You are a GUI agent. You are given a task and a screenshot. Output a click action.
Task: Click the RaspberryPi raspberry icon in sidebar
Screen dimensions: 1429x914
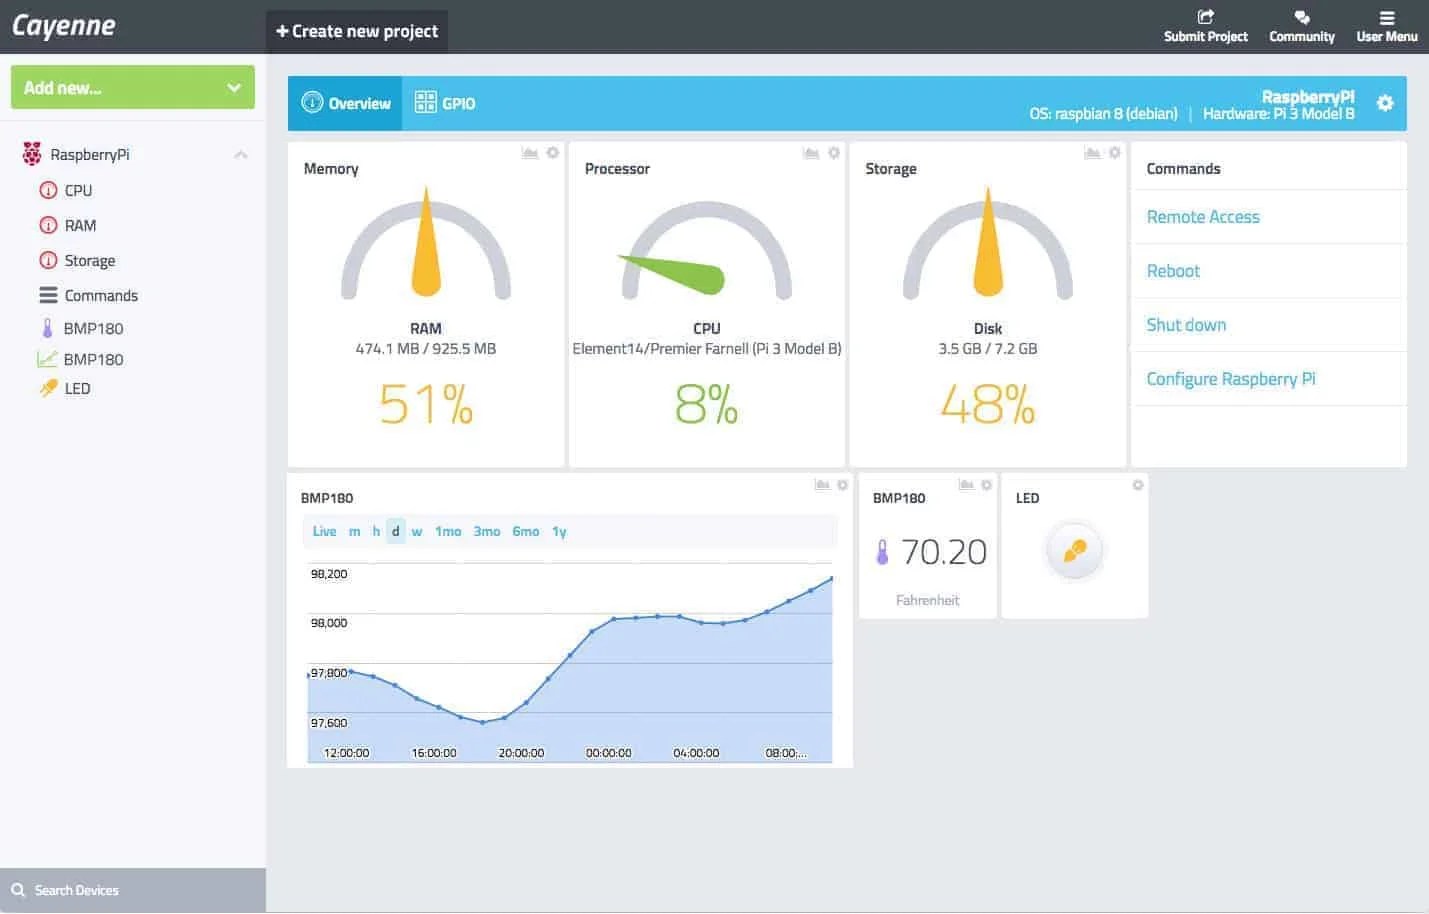(x=32, y=154)
